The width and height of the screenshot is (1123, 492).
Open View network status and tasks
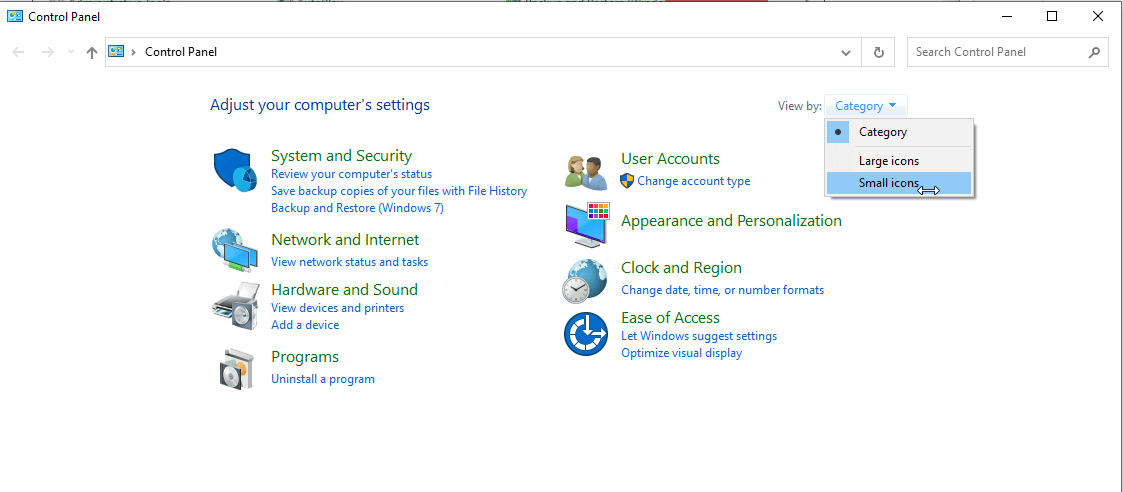[350, 262]
